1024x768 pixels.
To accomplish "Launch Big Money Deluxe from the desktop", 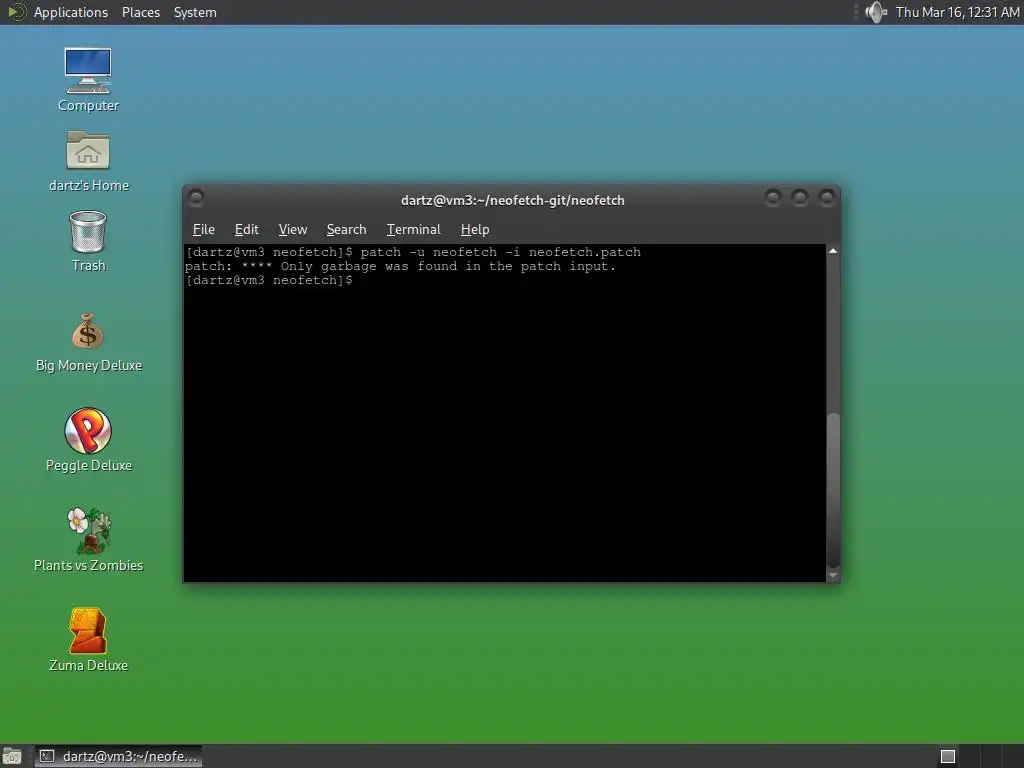I will coord(88,343).
